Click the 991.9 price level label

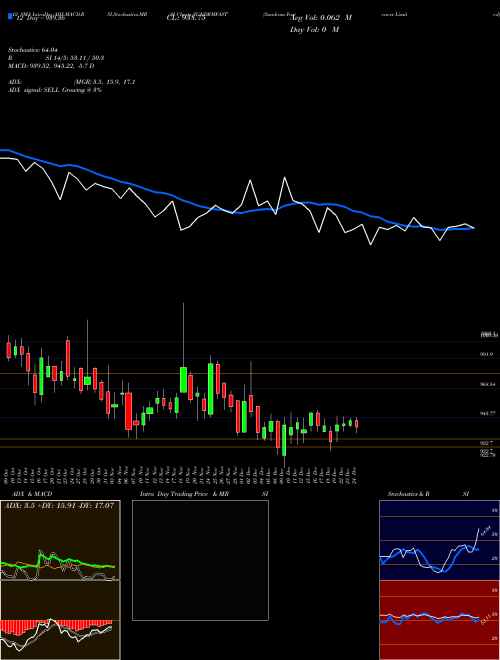tap(486, 354)
